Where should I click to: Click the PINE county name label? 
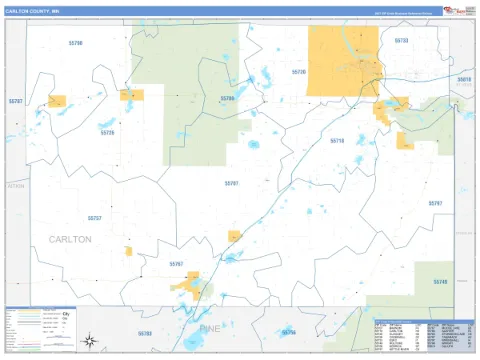click(210, 329)
